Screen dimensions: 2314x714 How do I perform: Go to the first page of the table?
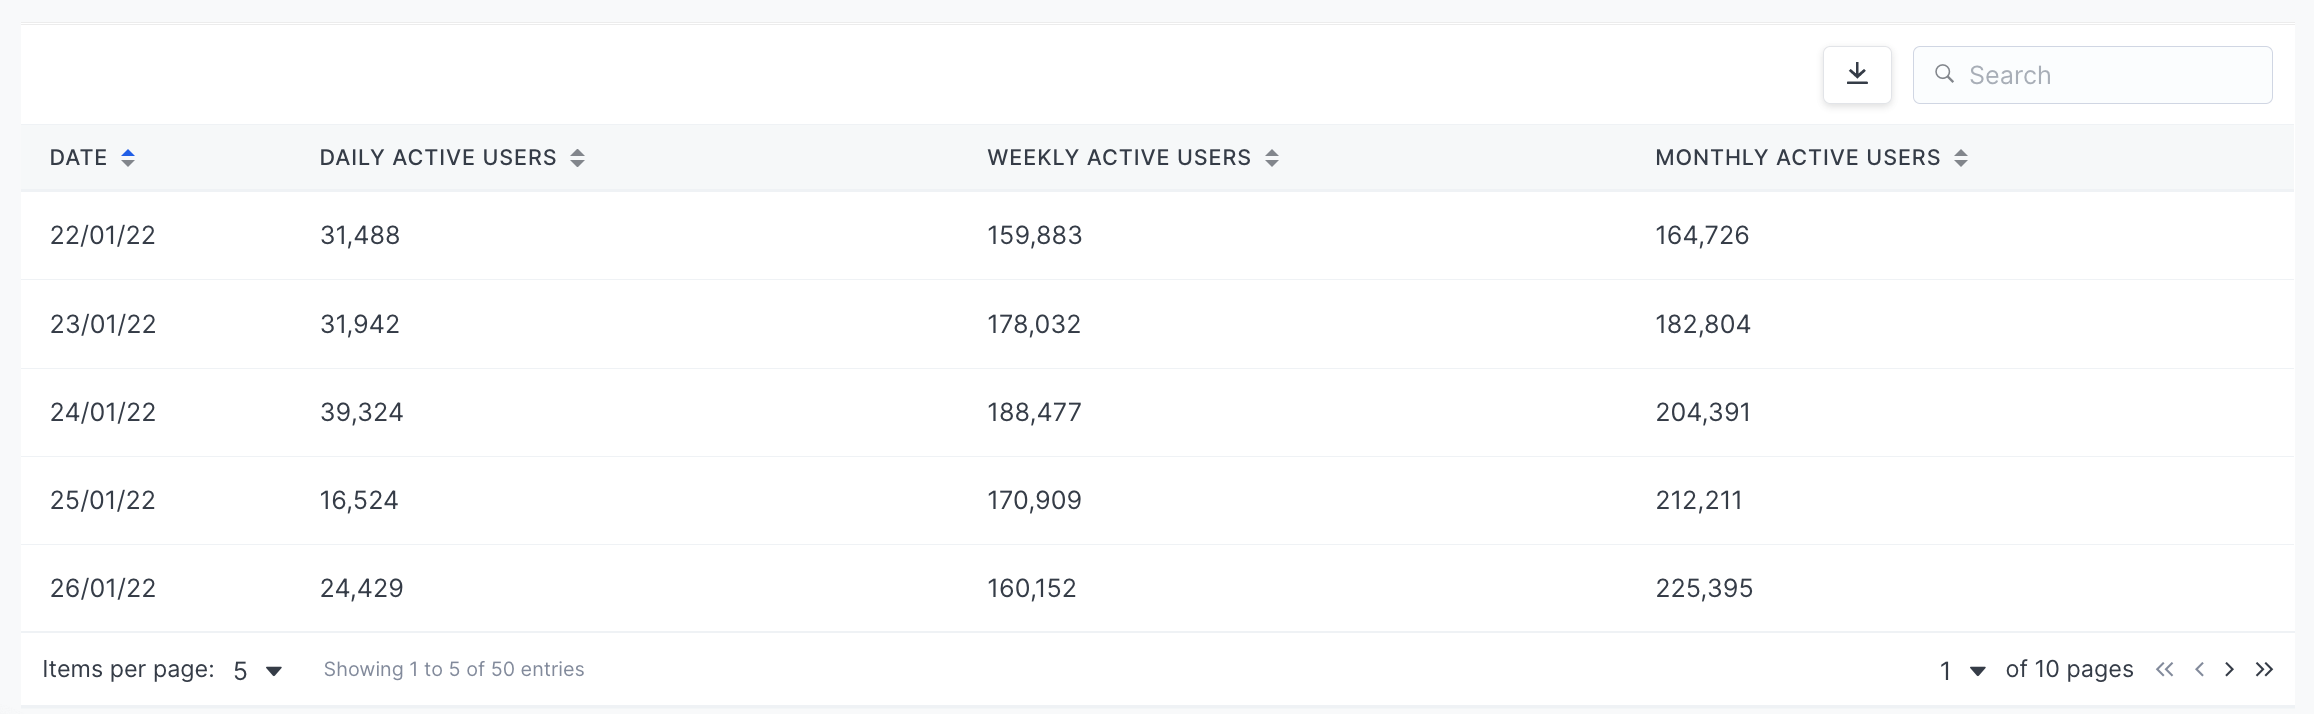pos(2165,670)
